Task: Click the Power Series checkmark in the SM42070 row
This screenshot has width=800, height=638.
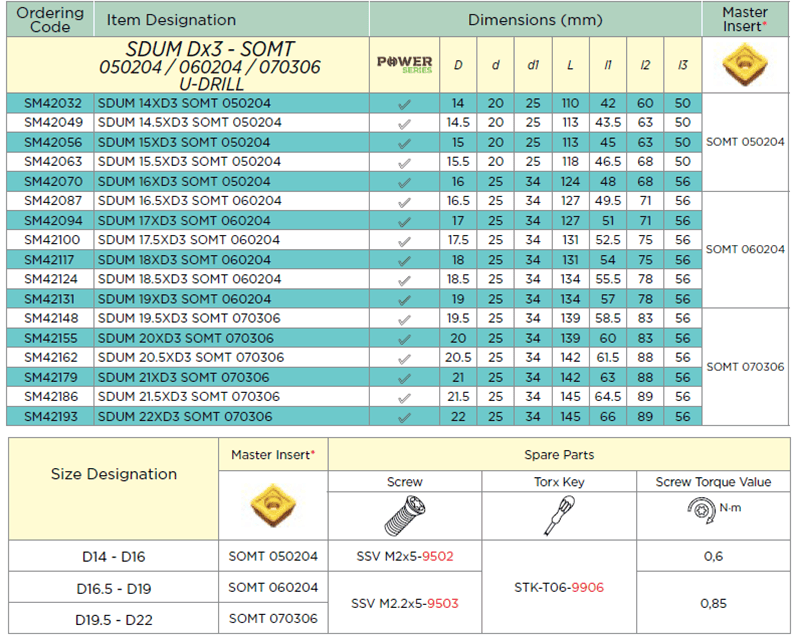Action: point(404,183)
